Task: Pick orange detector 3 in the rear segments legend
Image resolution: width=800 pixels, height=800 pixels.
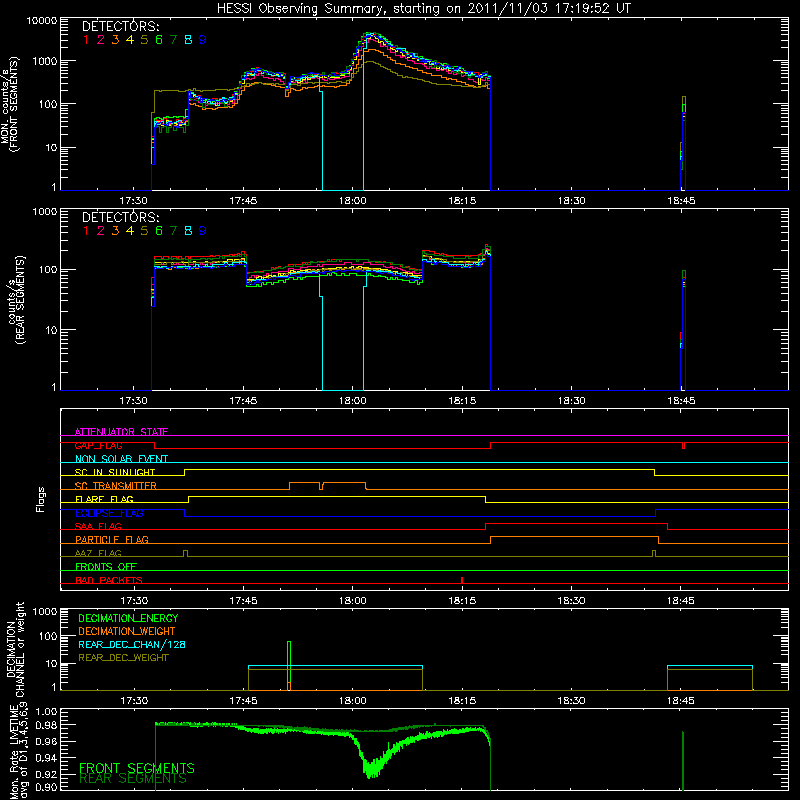Action: click(115, 231)
